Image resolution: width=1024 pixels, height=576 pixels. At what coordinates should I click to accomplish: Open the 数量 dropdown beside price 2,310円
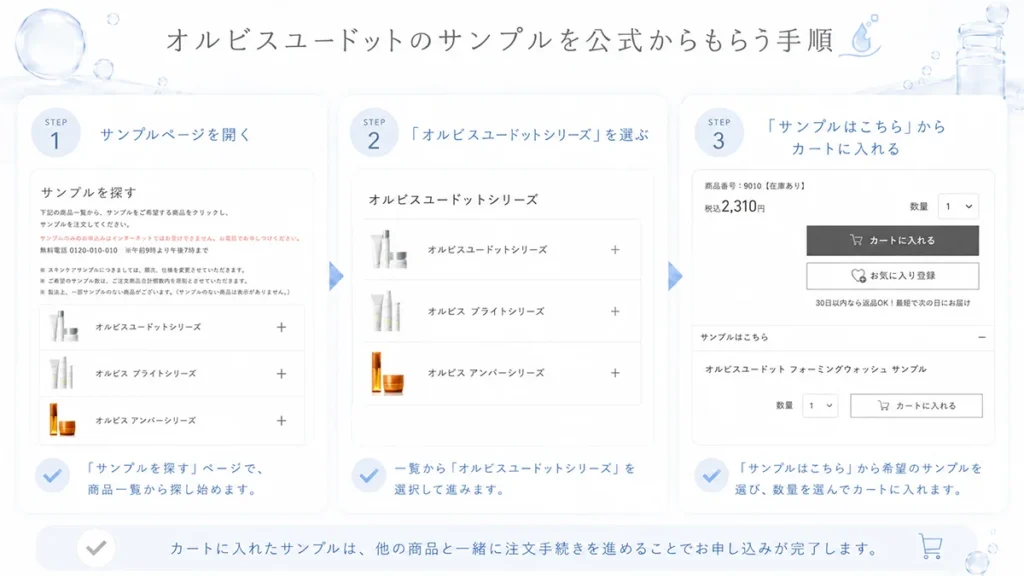pyautogui.click(x=958, y=206)
